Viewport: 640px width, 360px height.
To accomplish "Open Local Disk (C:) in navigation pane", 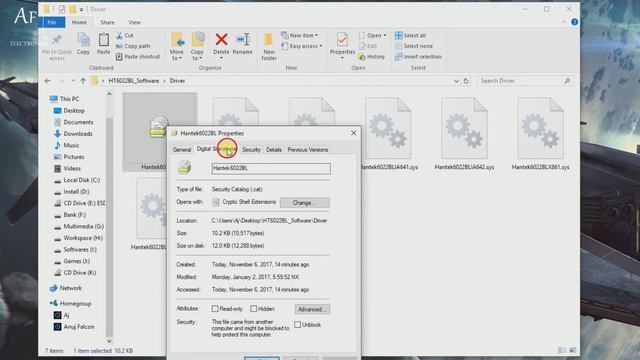I will pyautogui.click(x=82, y=180).
